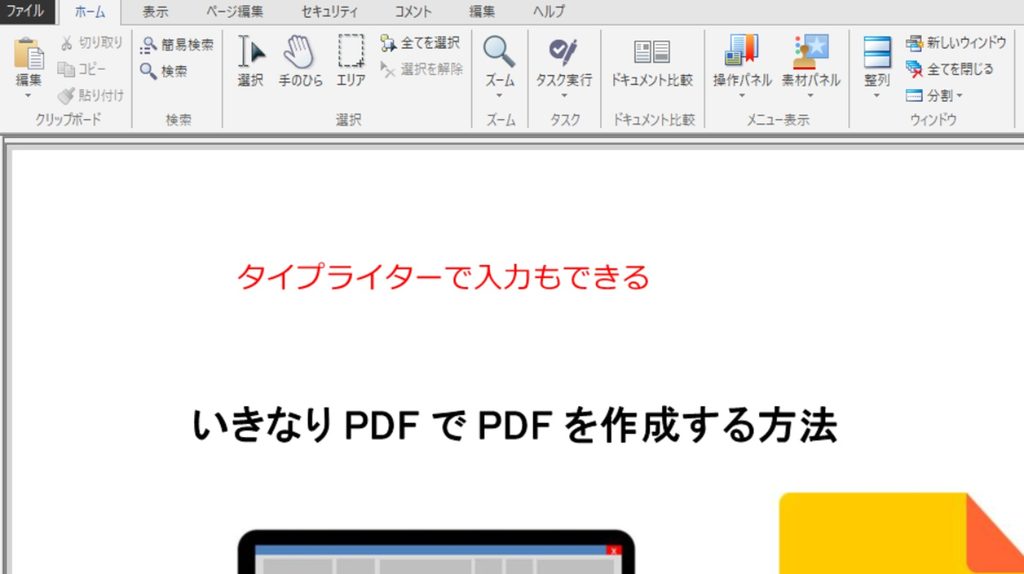Screen dimensions: 1024x574
Task: Open the セキュリティ ribbon tab
Action: click(330, 12)
